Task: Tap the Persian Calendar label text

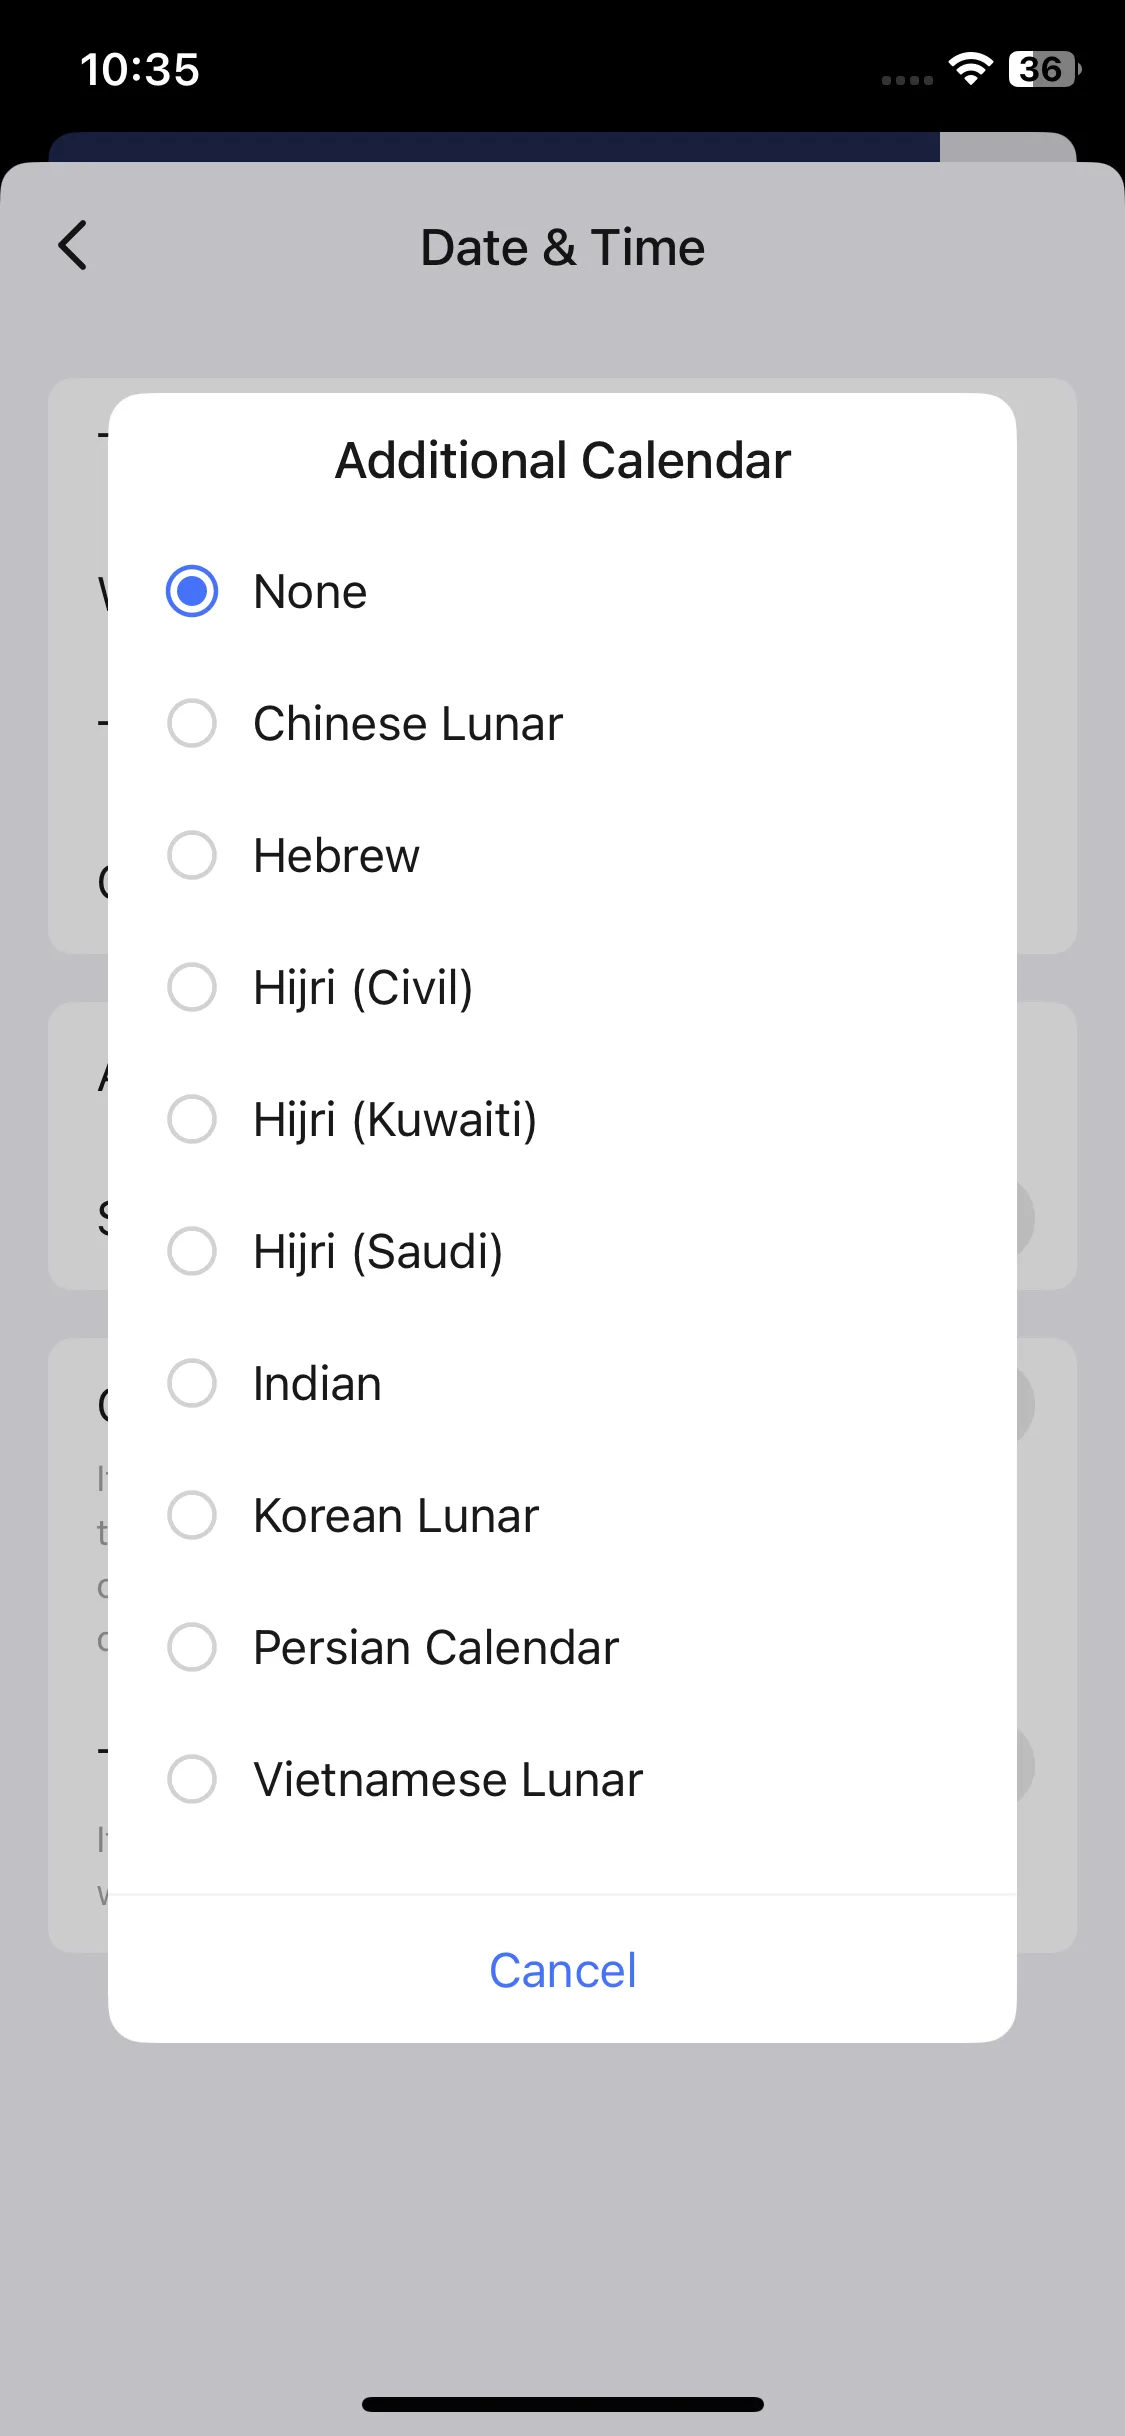Action: point(436,1648)
